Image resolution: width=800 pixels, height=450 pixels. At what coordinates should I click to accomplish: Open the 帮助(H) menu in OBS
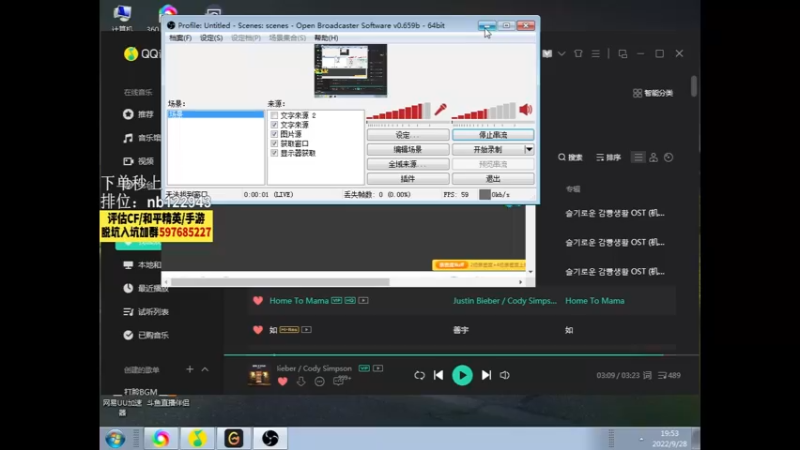(x=326, y=38)
